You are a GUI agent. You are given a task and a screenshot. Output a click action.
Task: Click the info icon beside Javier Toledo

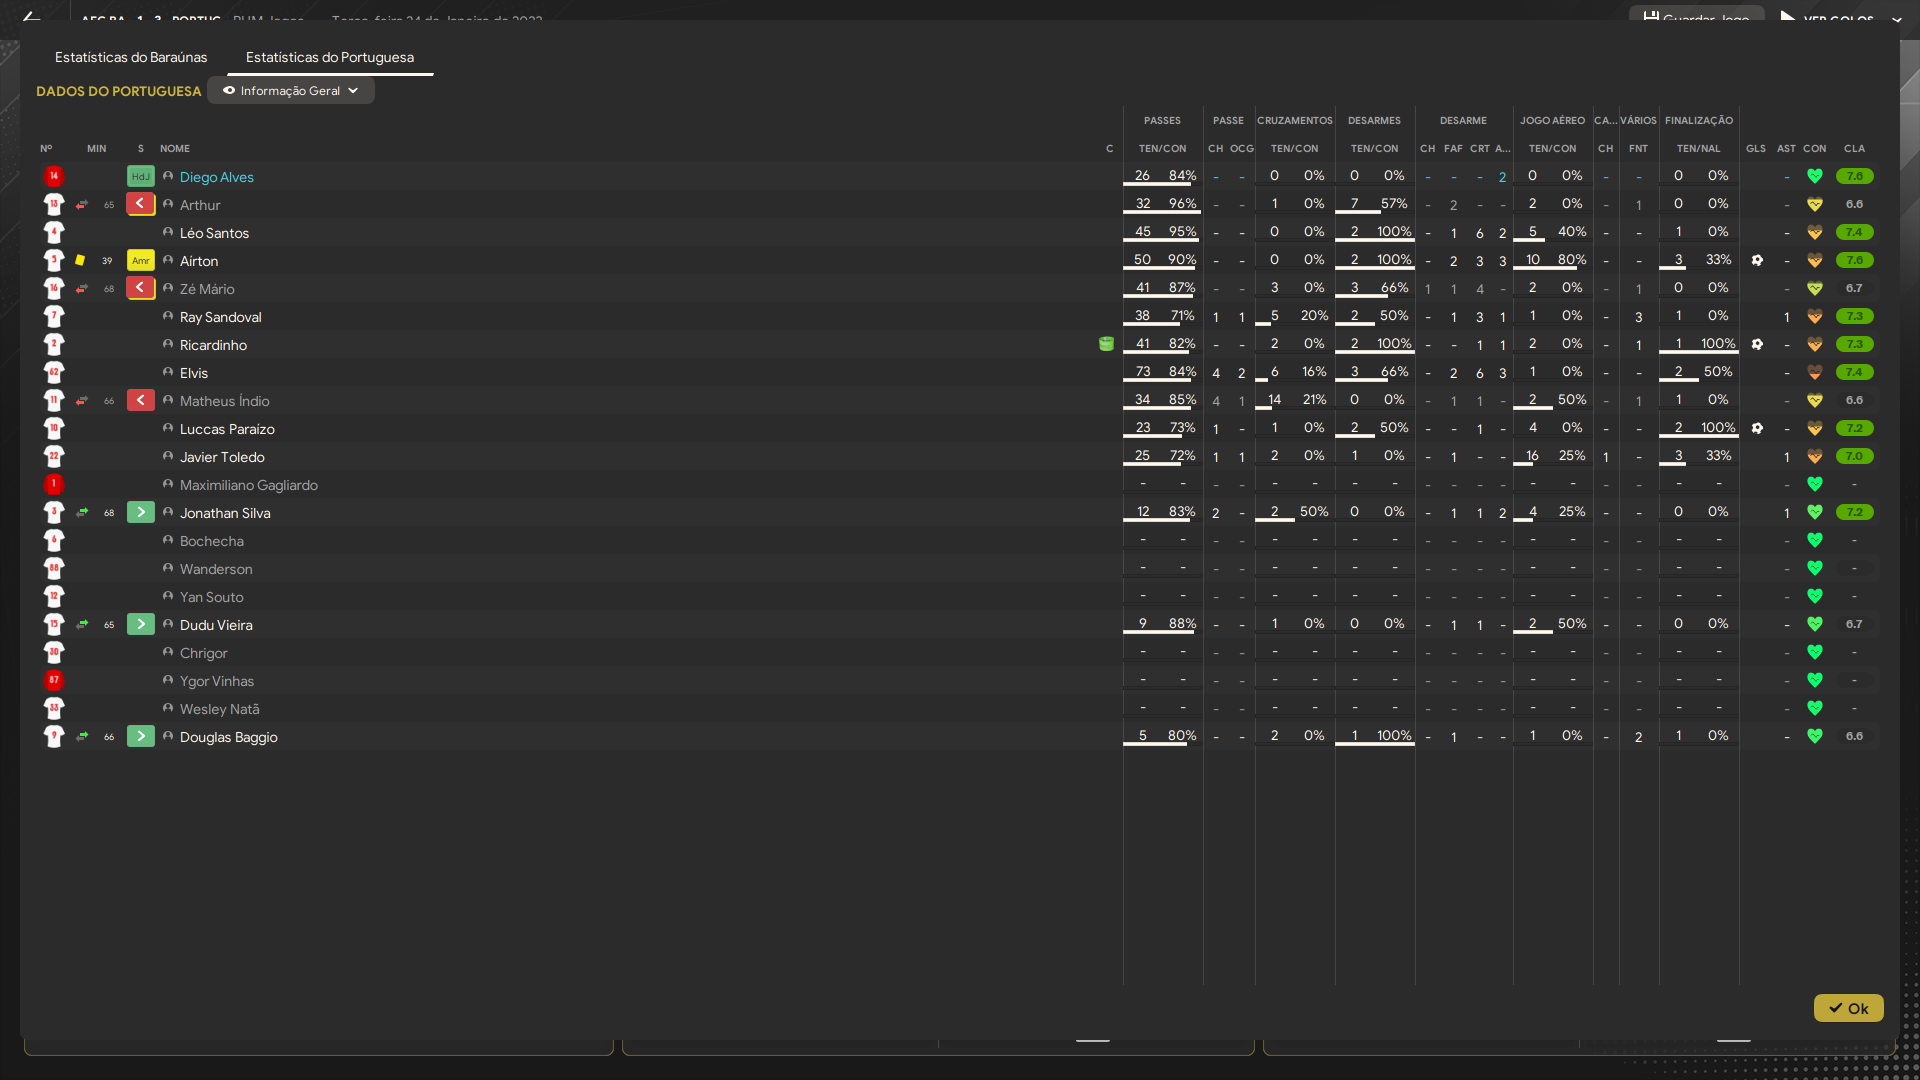click(168, 456)
